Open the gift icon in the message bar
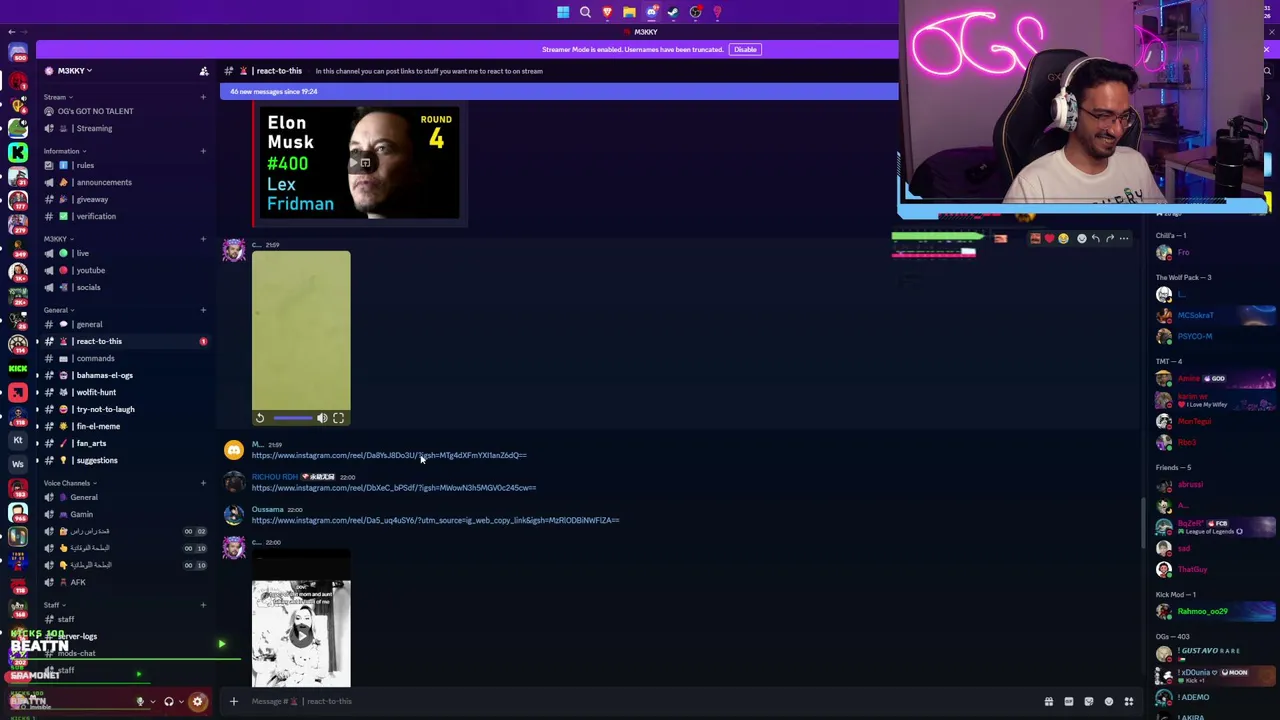Image resolution: width=1280 pixels, height=720 pixels. (1049, 702)
